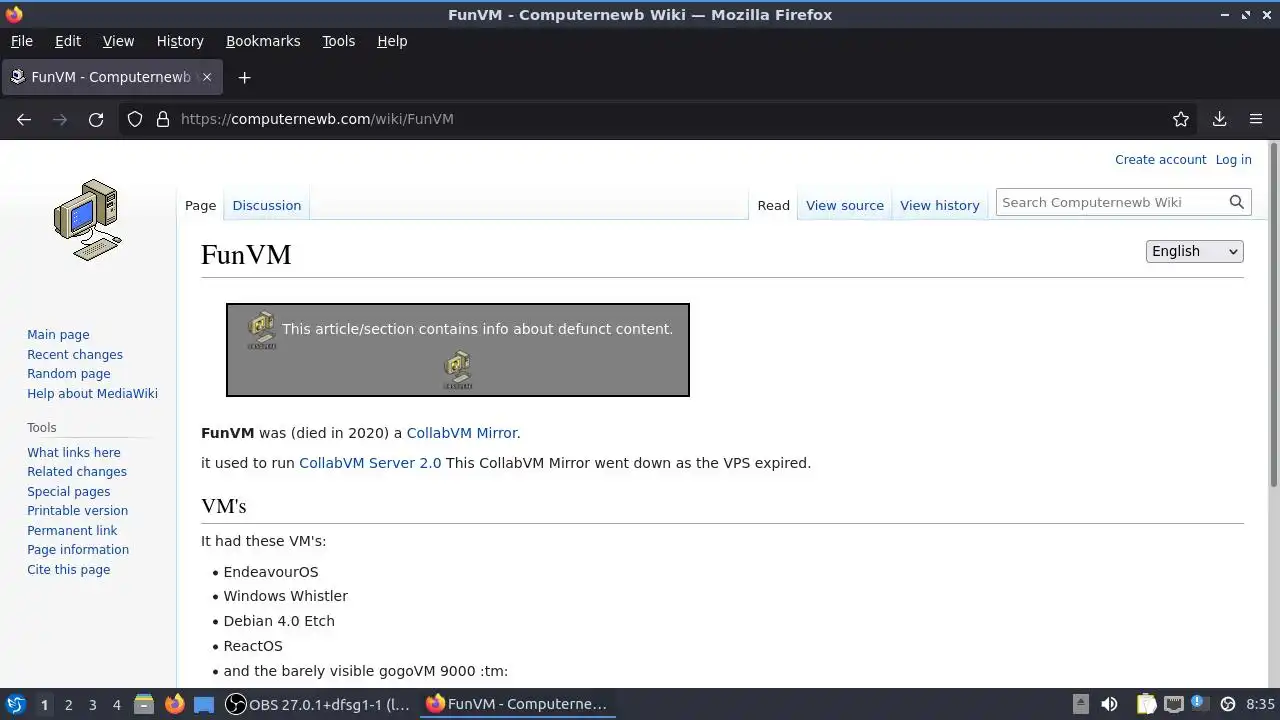This screenshot has height=720, width=1280.
Task: Open the tracking protection shield icon
Action: (135, 119)
